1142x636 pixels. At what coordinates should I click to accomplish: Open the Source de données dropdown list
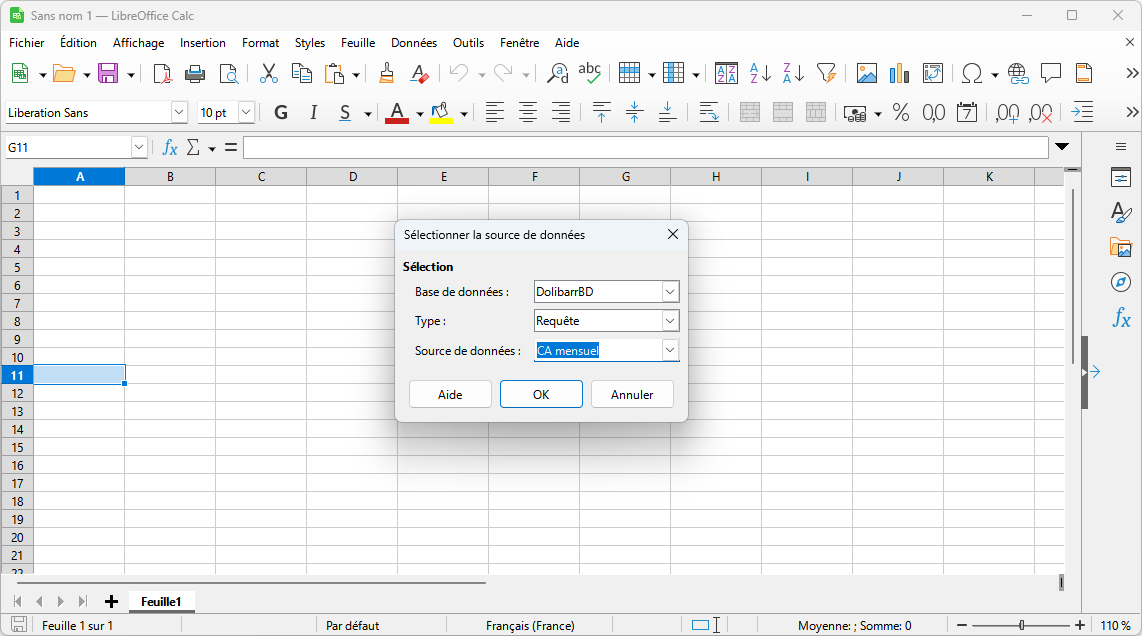pos(670,350)
